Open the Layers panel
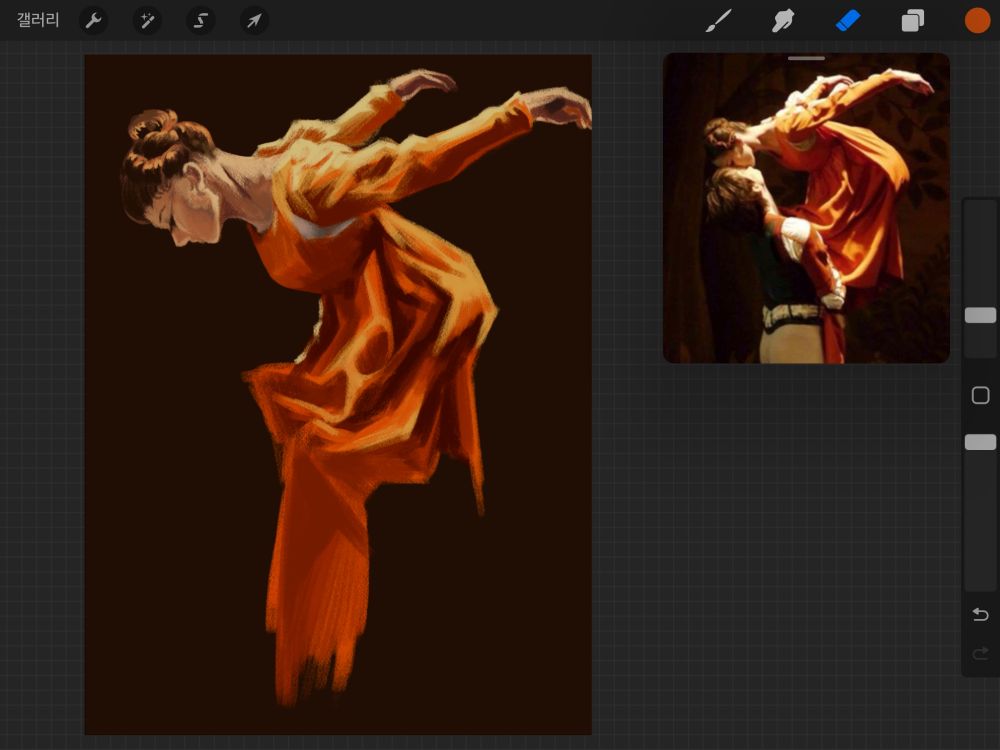The height and width of the screenshot is (750, 1000). pos(913,20)
